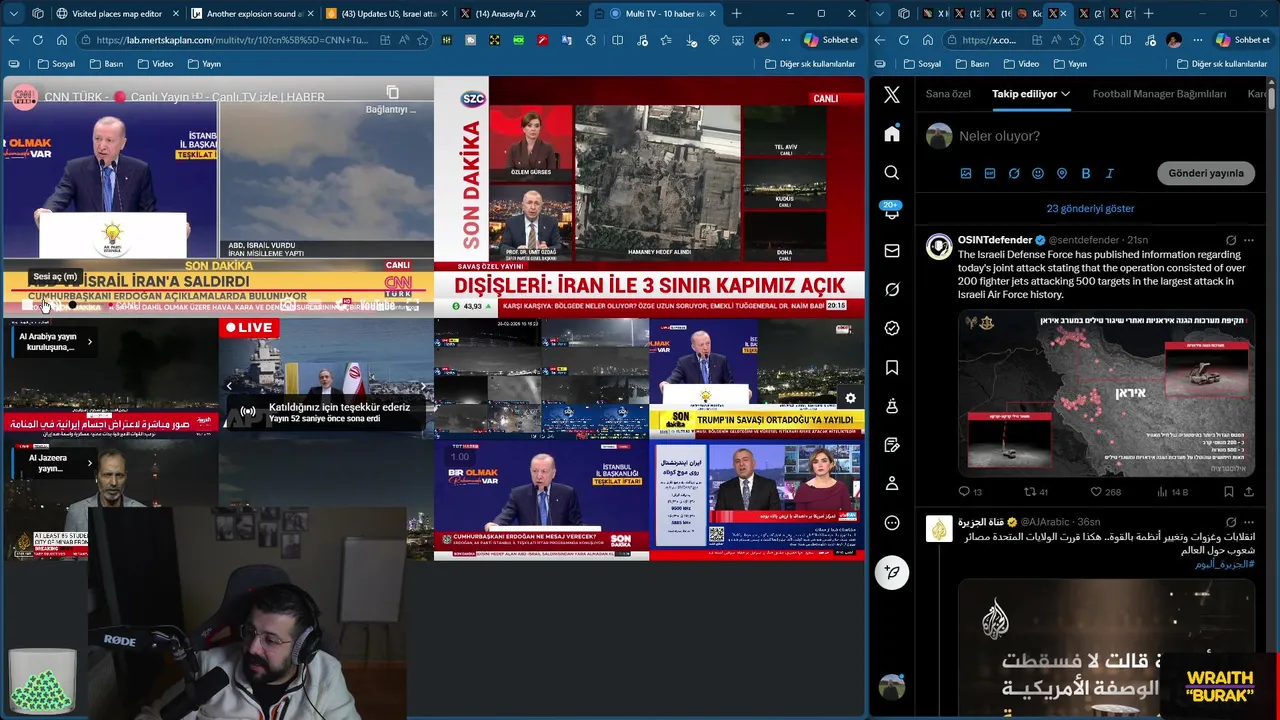Bookmark the OSINTdefender post
The width and height of the screenshot is (1280, 720).
pyautogui.click(x=1229, y=492)
